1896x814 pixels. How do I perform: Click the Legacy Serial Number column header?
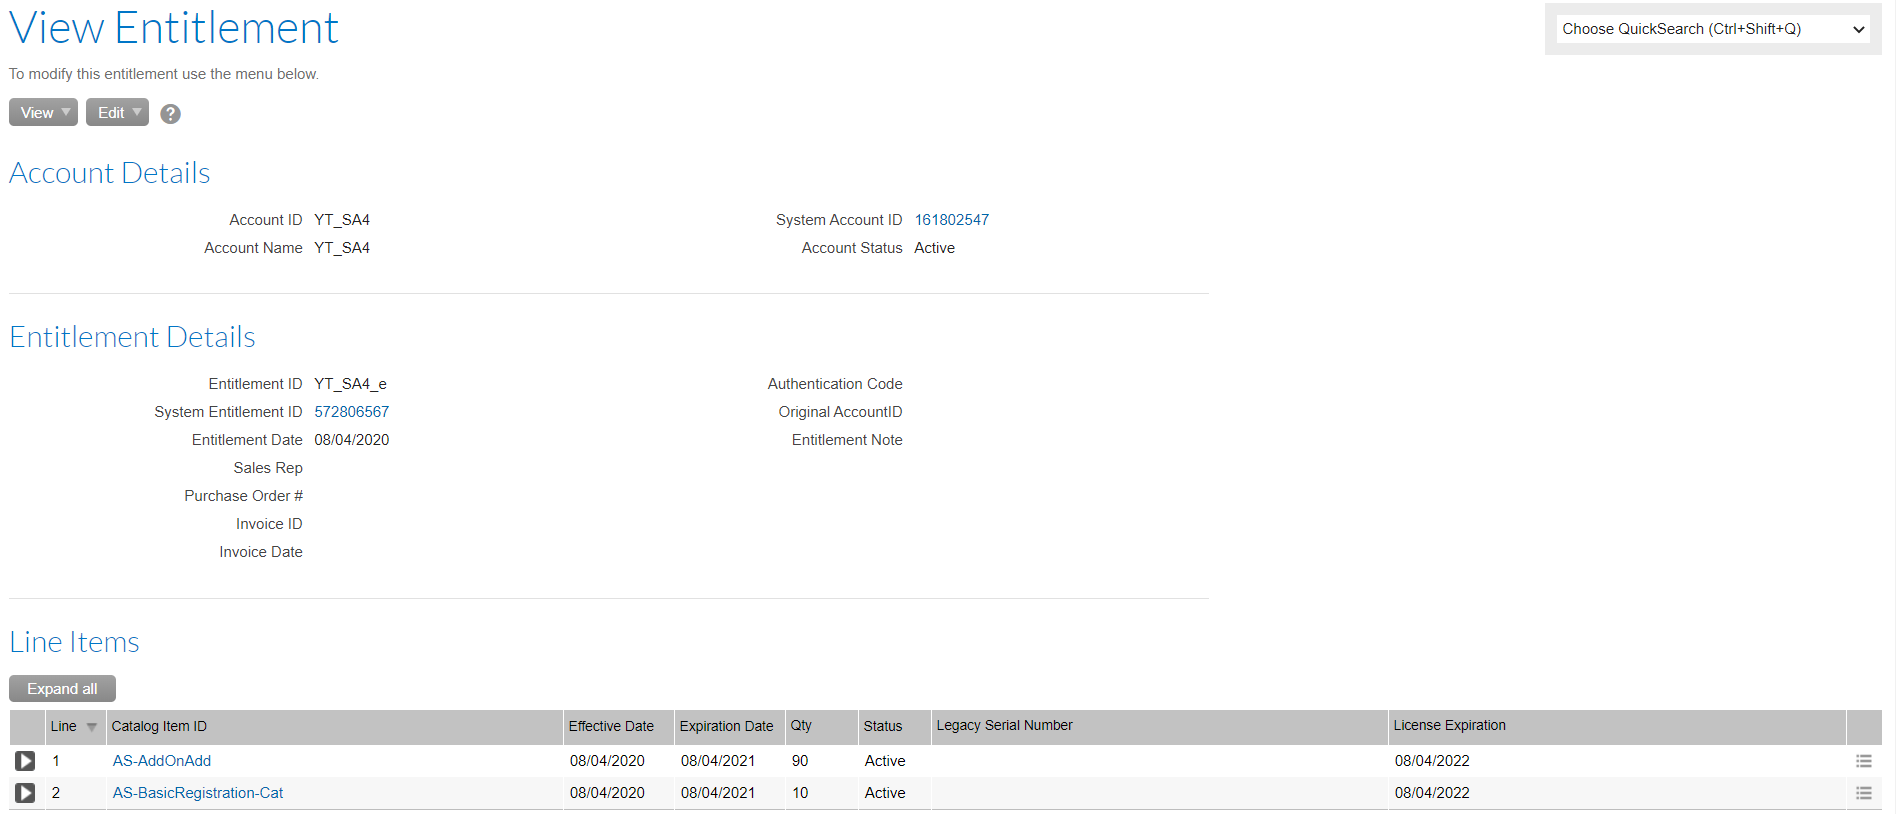(x=1160, y=727)
